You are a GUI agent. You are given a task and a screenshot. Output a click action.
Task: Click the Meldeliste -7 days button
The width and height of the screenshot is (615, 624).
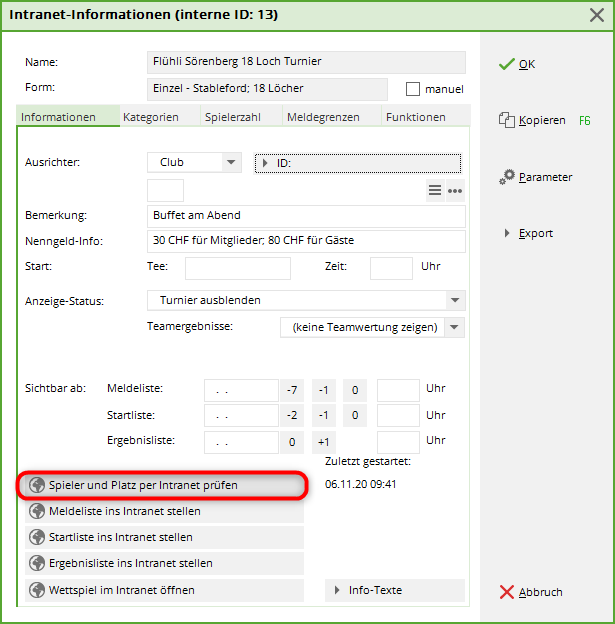pos(292,390)
